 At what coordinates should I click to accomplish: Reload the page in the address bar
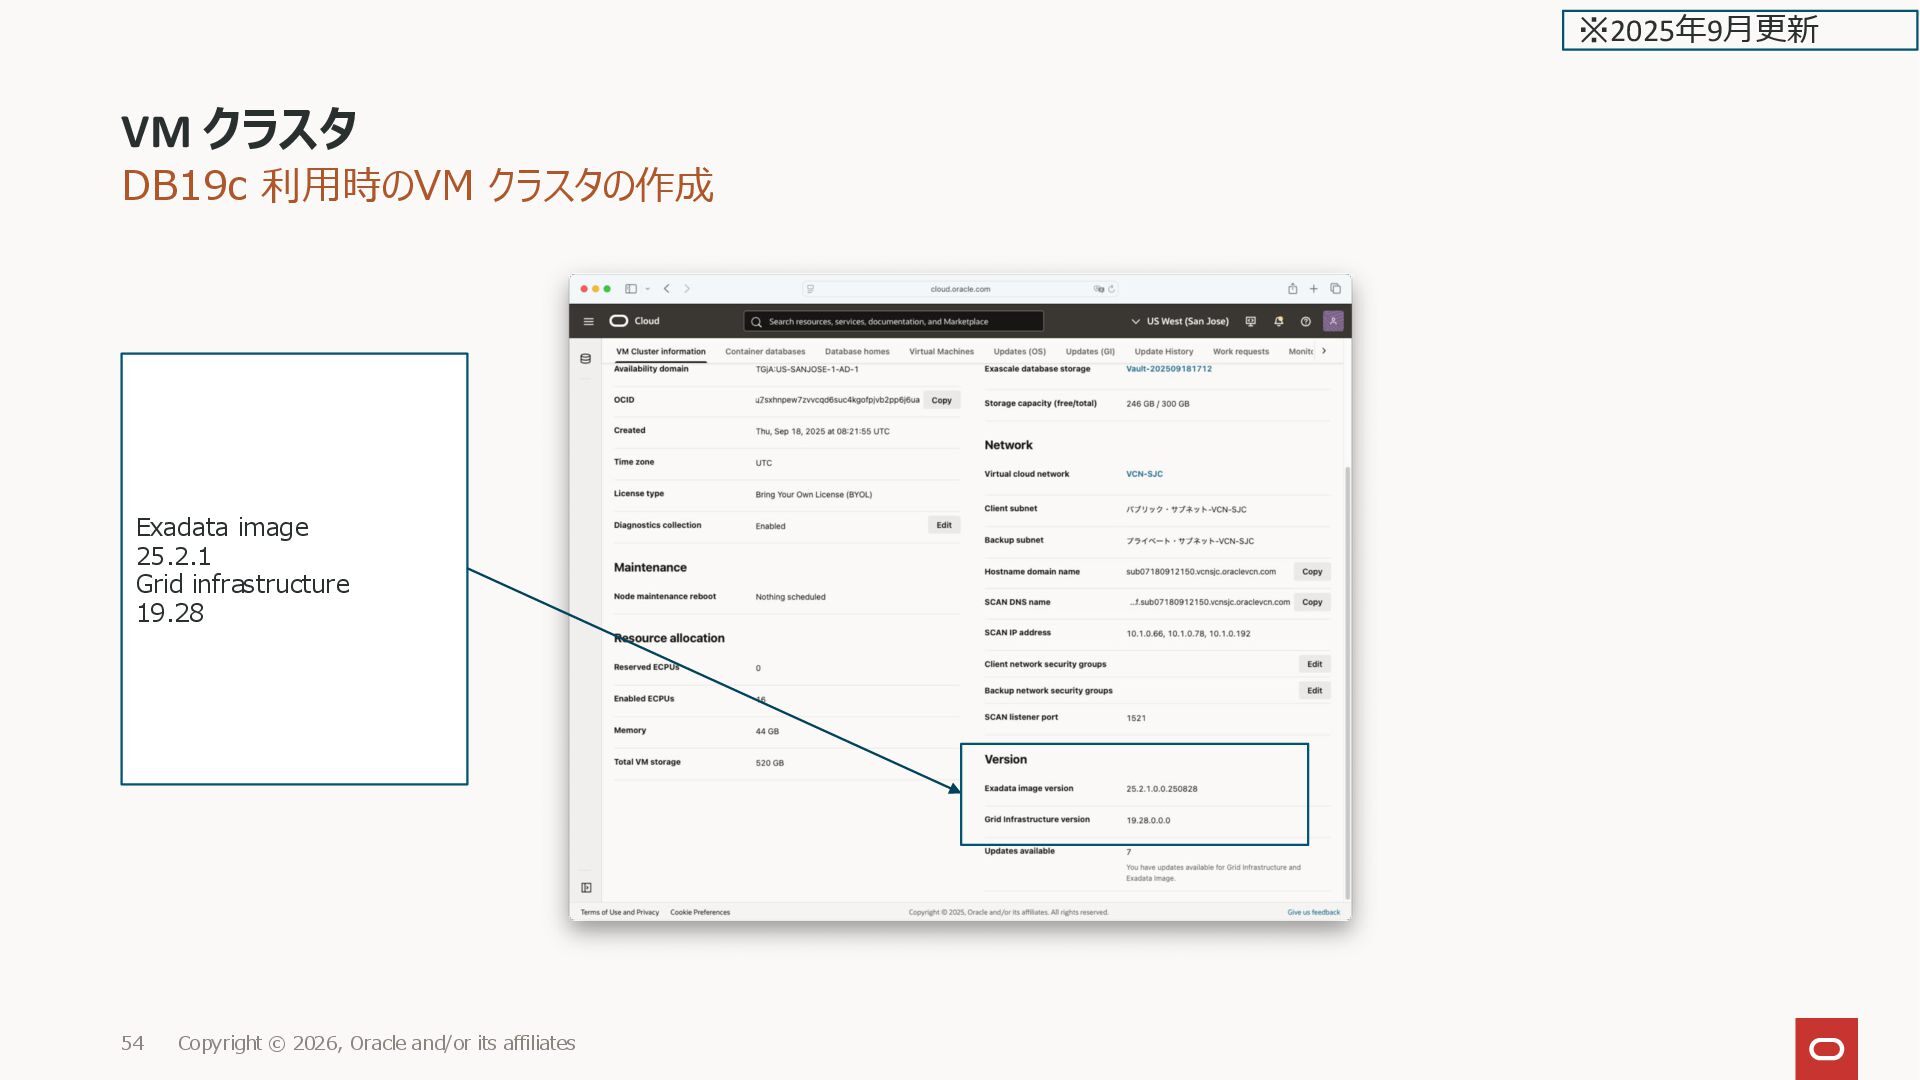click(1111, 289)
